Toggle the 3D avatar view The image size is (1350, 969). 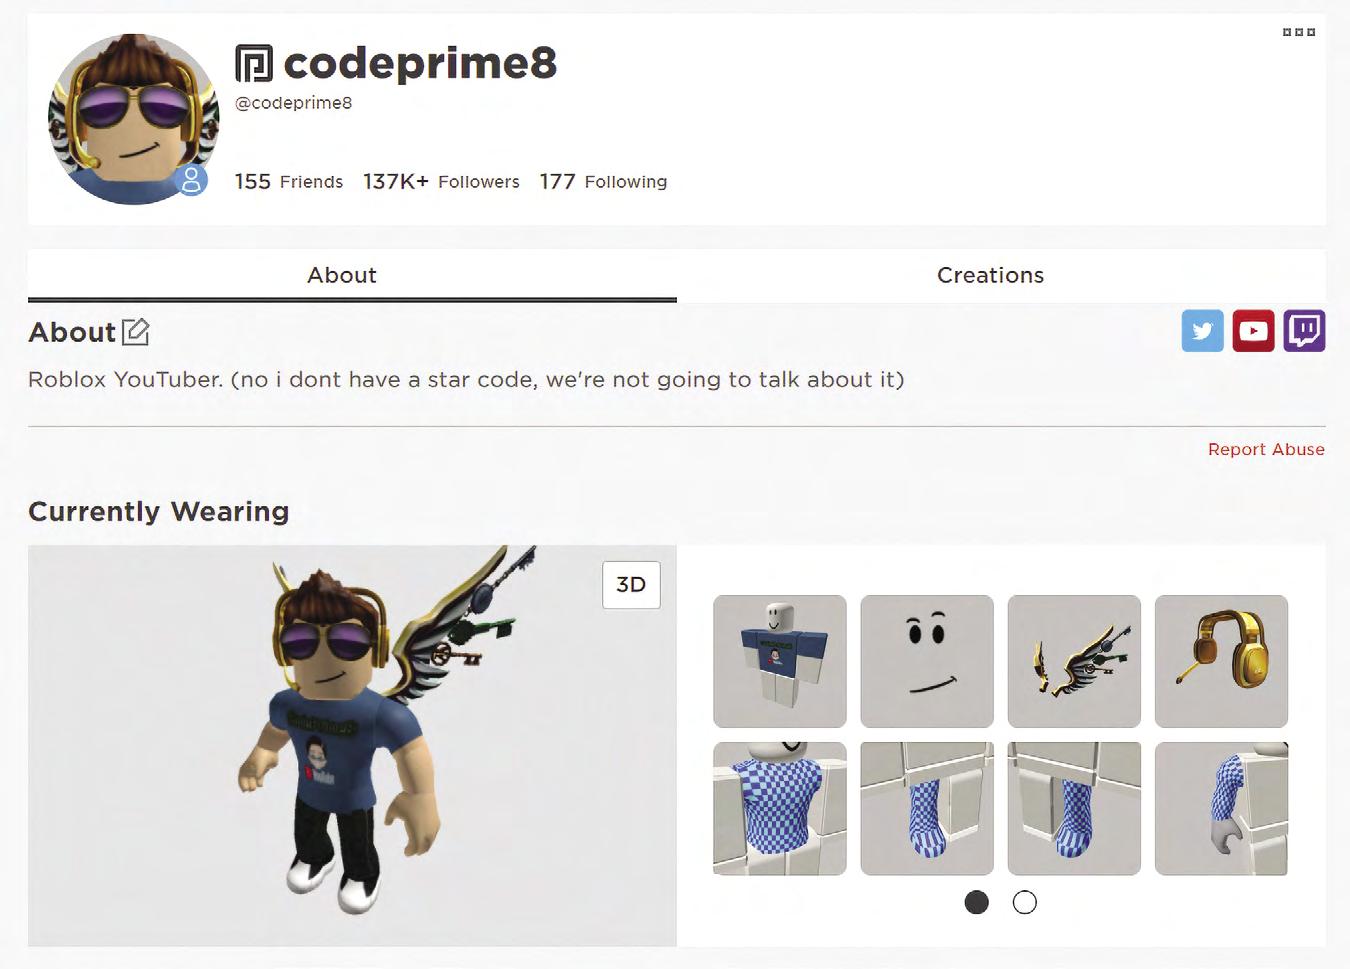pos(631,585)
